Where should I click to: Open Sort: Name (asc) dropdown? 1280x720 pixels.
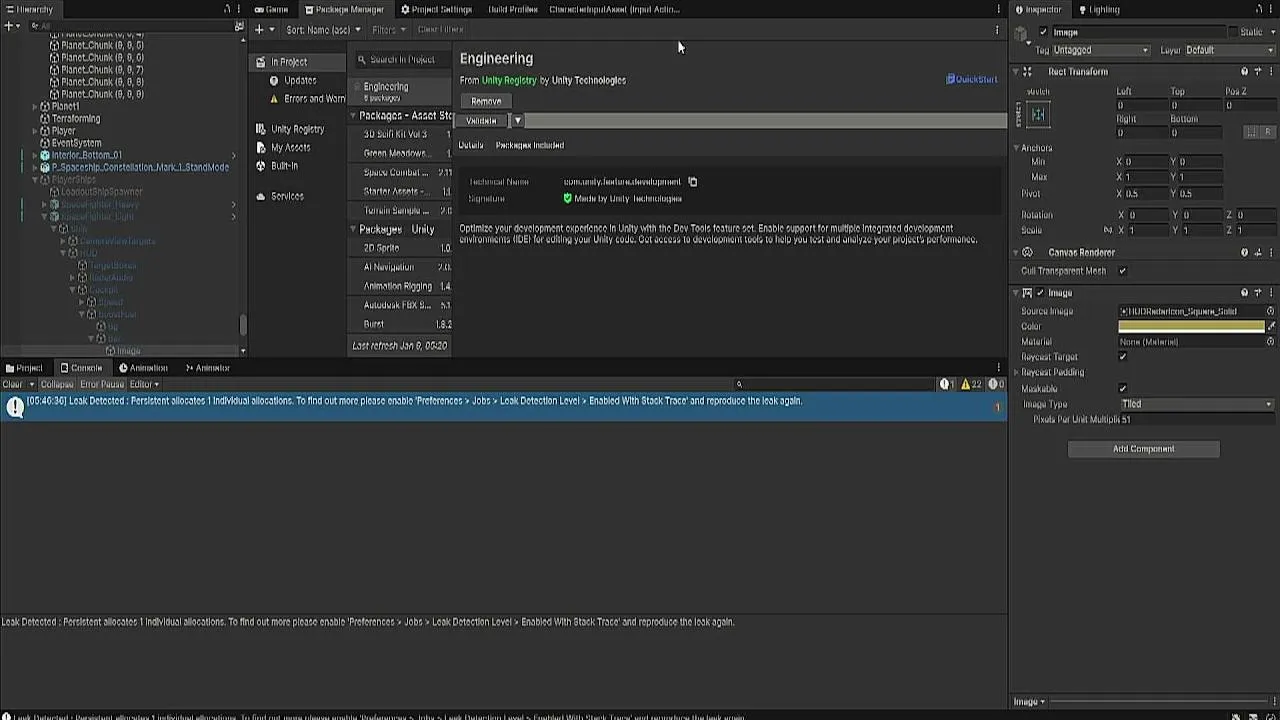323,30
